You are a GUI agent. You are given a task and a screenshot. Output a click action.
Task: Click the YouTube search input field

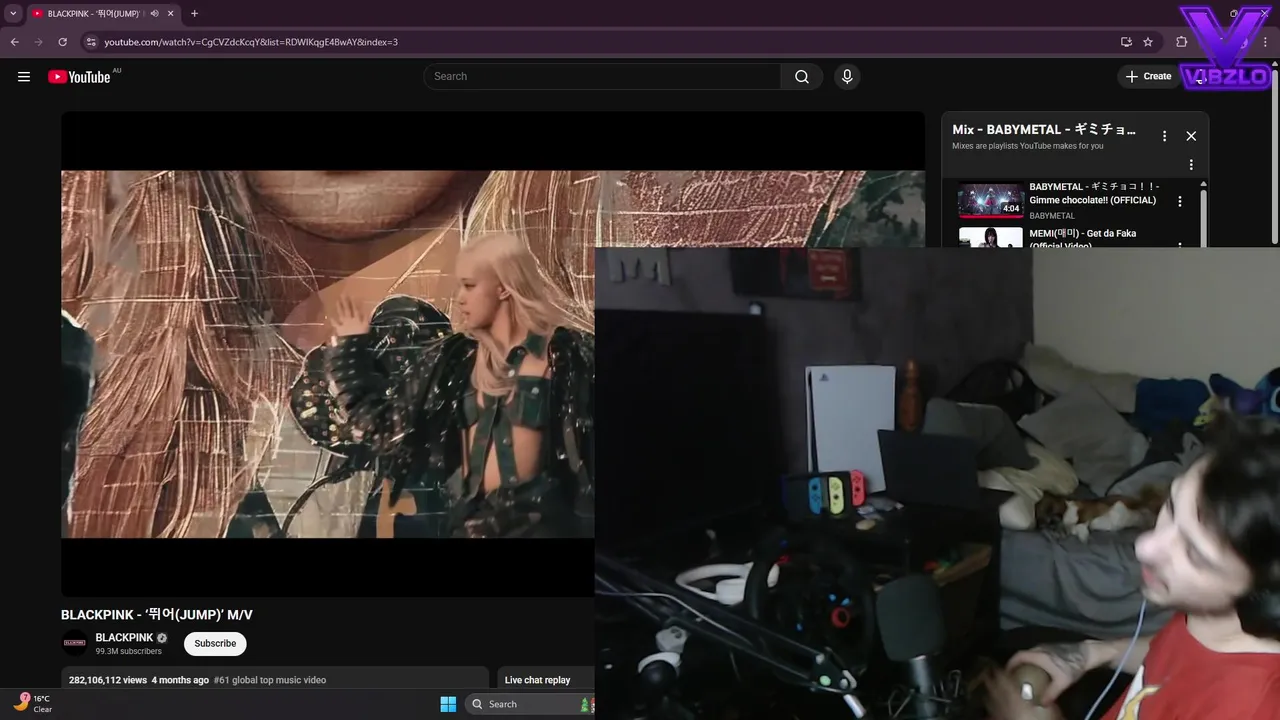[603, 76]
